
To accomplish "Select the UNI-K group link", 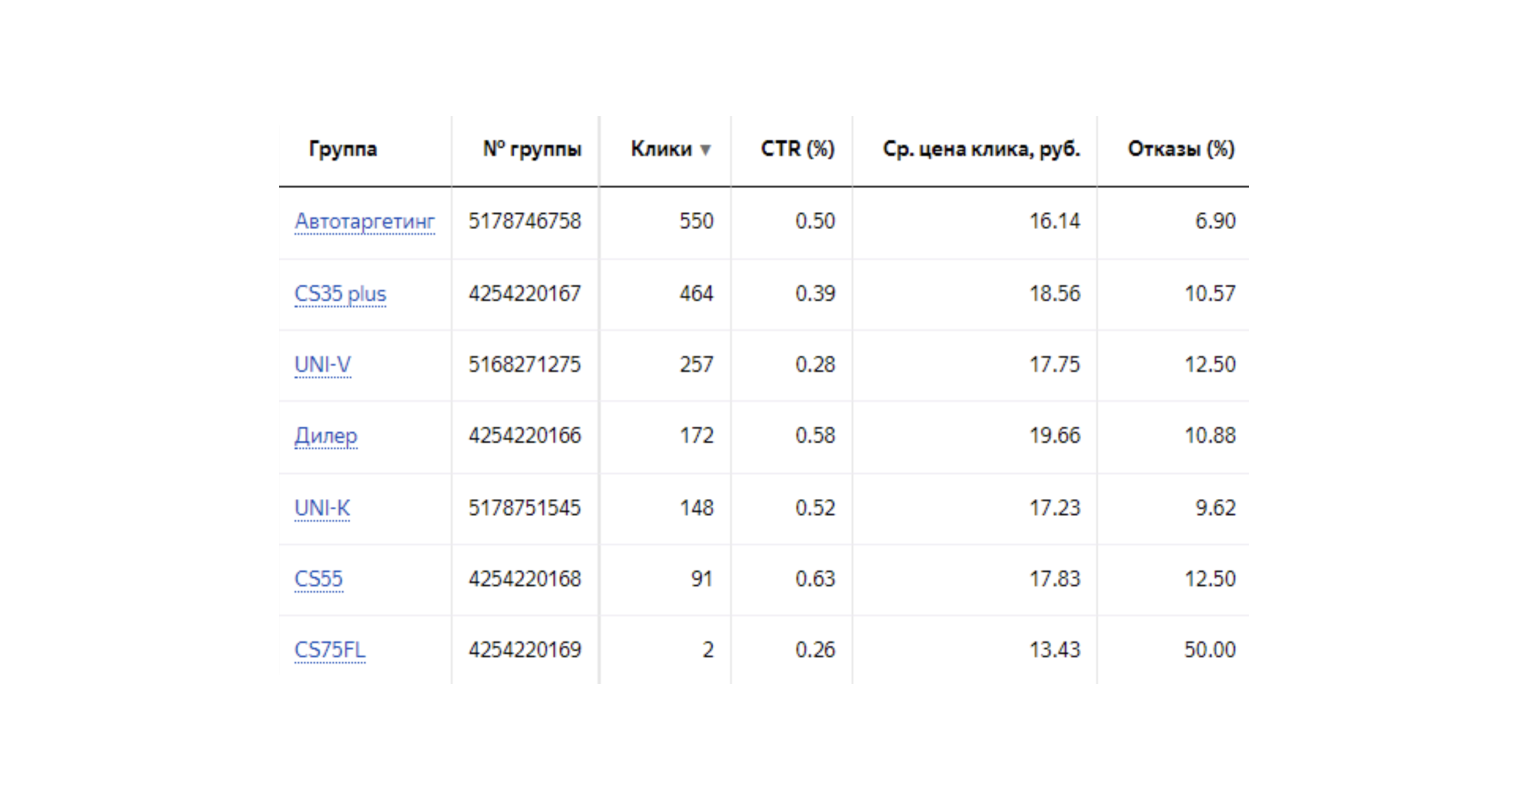I will point(322,508).
